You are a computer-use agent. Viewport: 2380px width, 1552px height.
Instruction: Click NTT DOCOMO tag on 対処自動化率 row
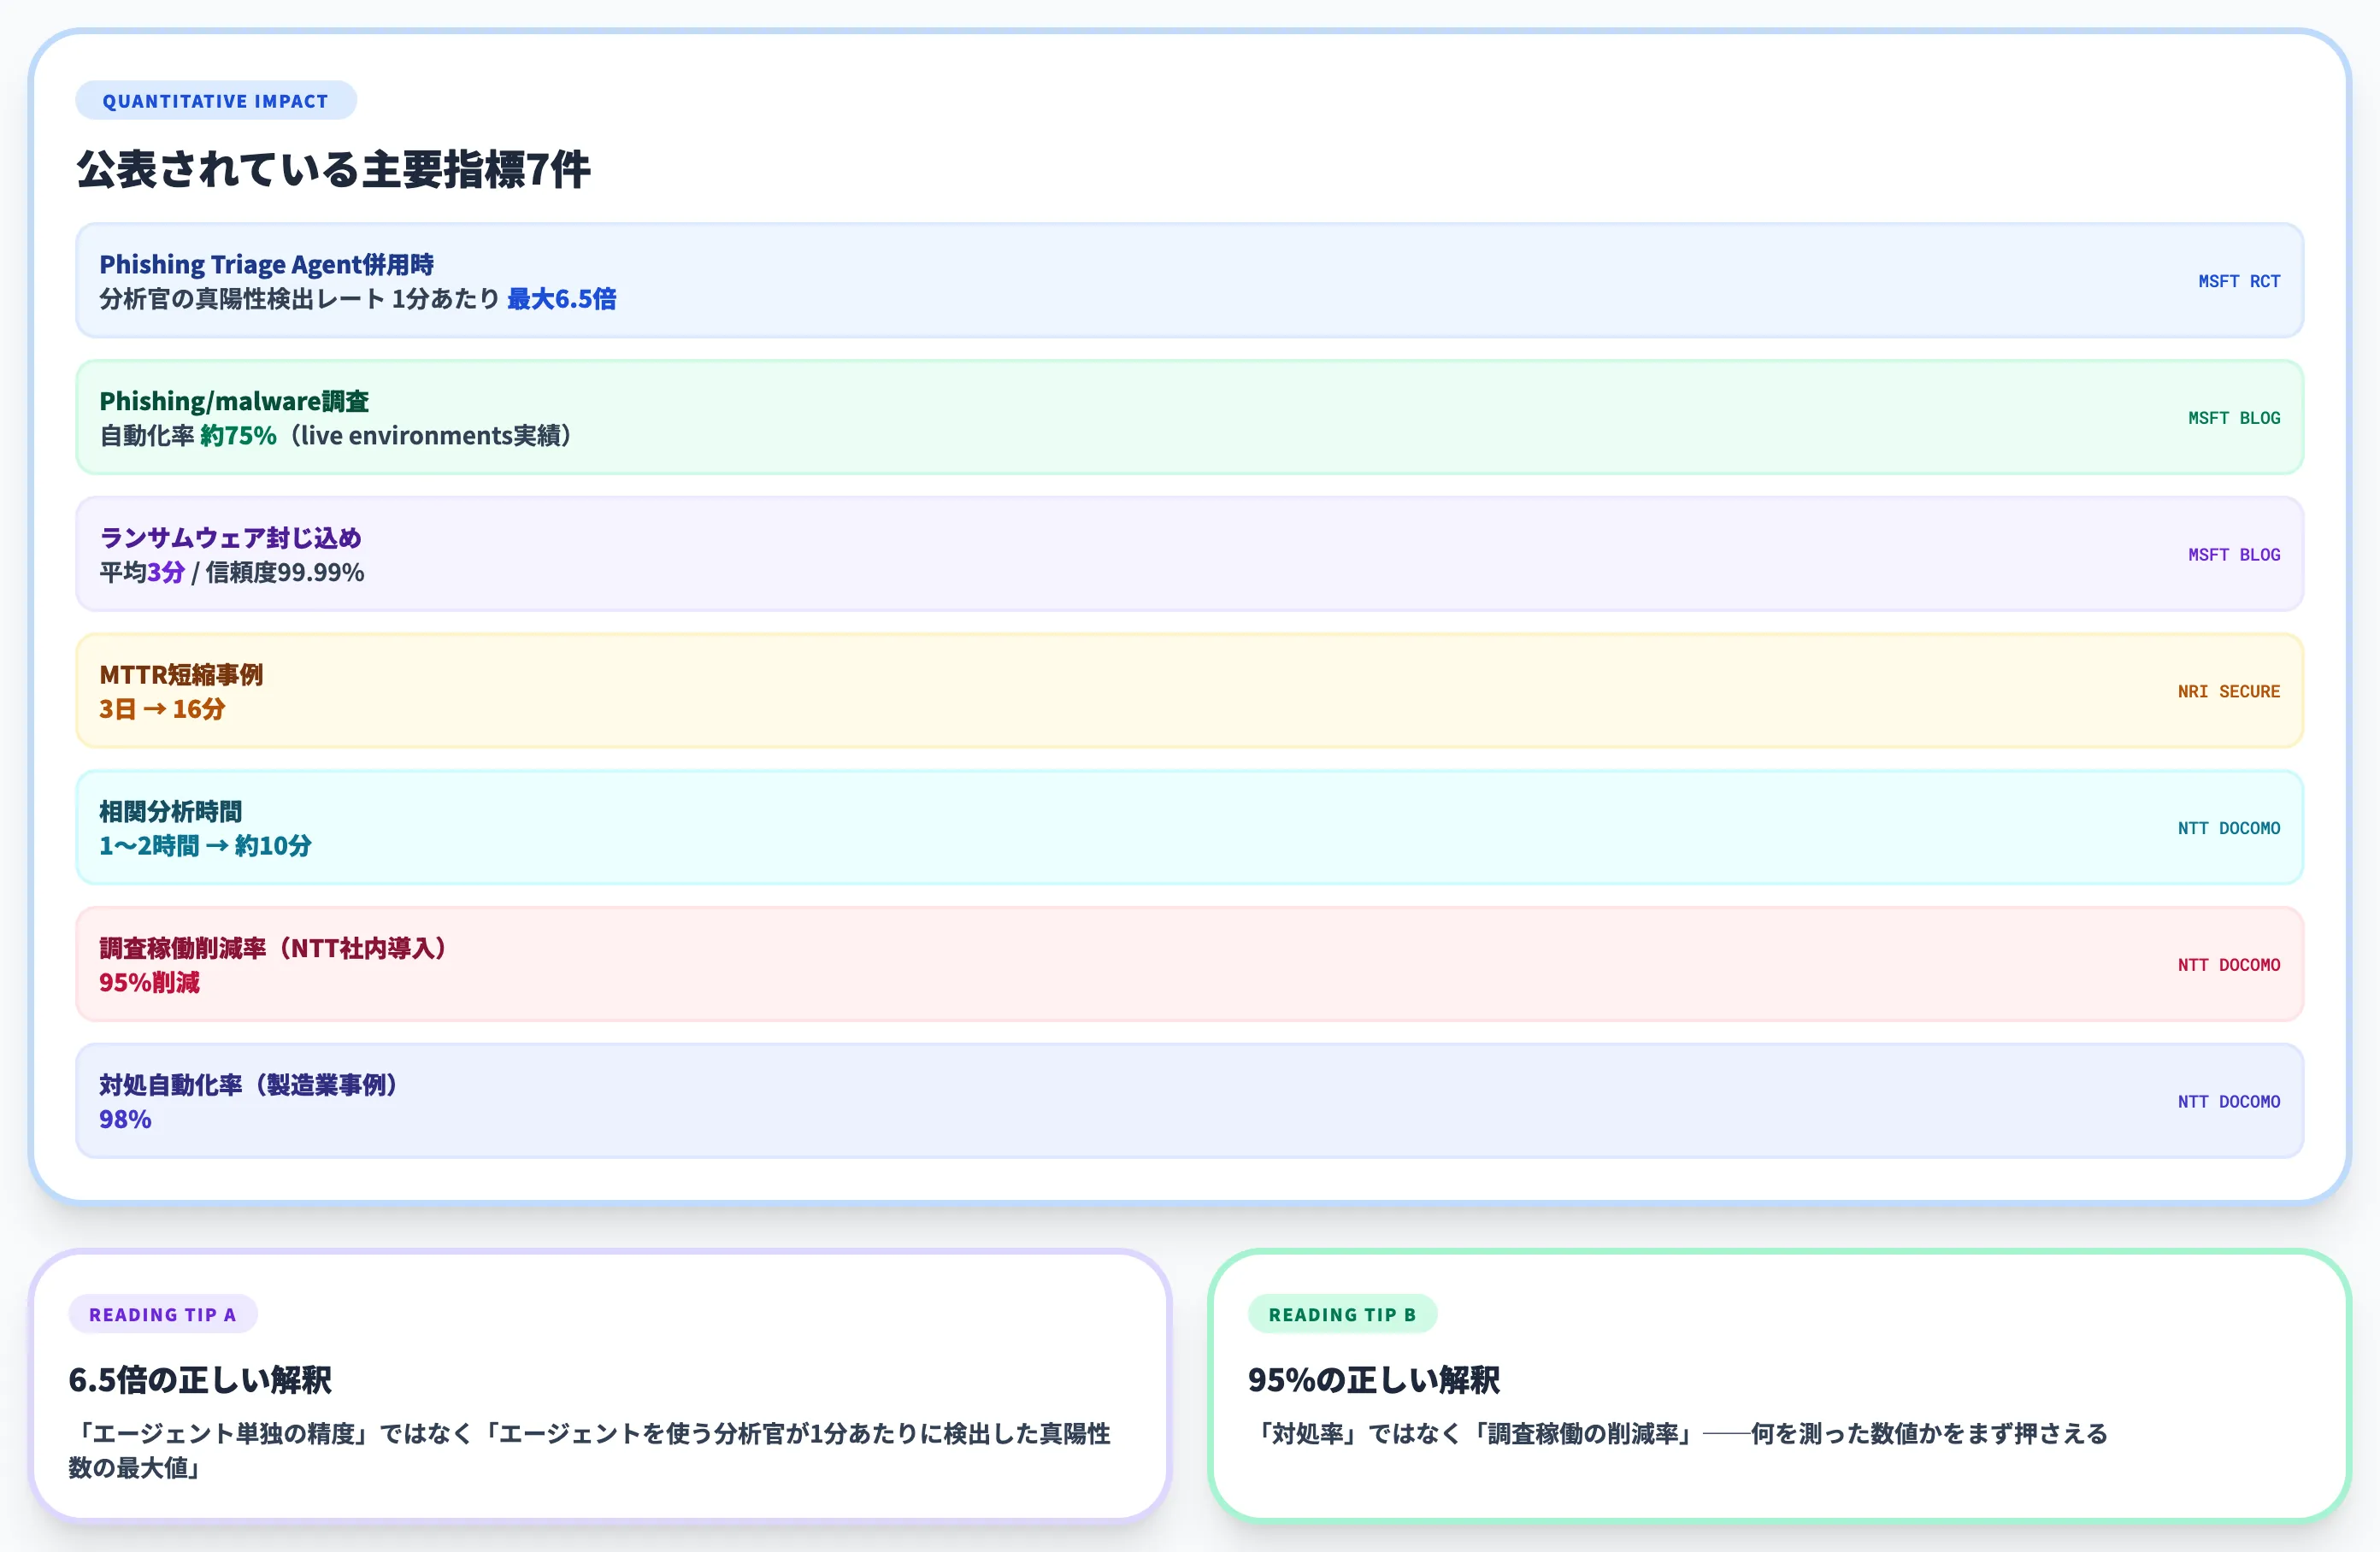(x=2229, y=1102)
